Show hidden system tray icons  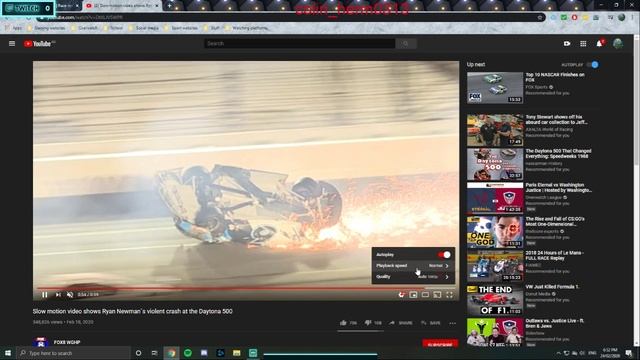coord(558,353)
